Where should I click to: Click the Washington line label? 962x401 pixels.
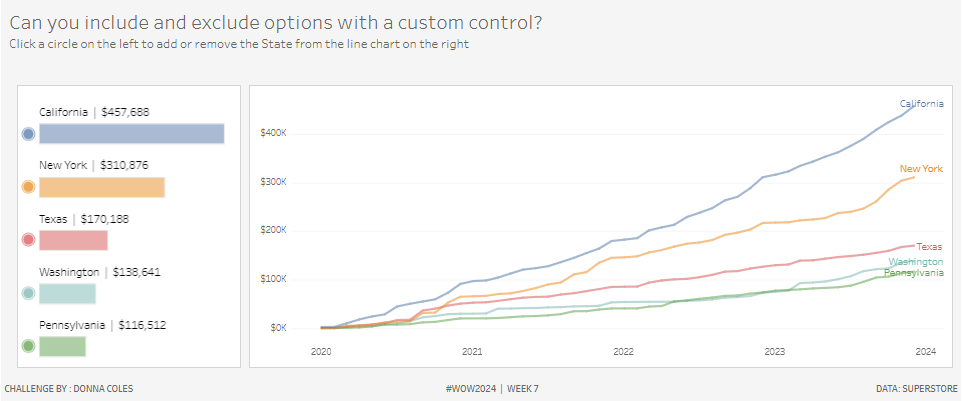point(915,262)
